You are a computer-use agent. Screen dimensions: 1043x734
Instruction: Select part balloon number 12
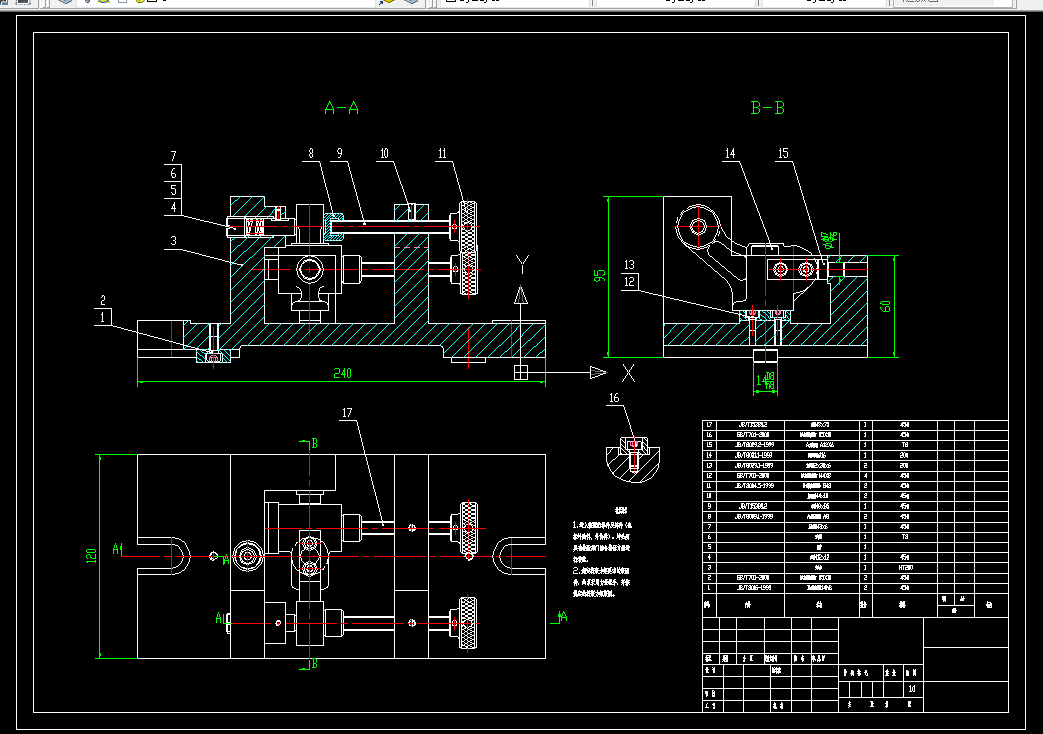(629, 281)
